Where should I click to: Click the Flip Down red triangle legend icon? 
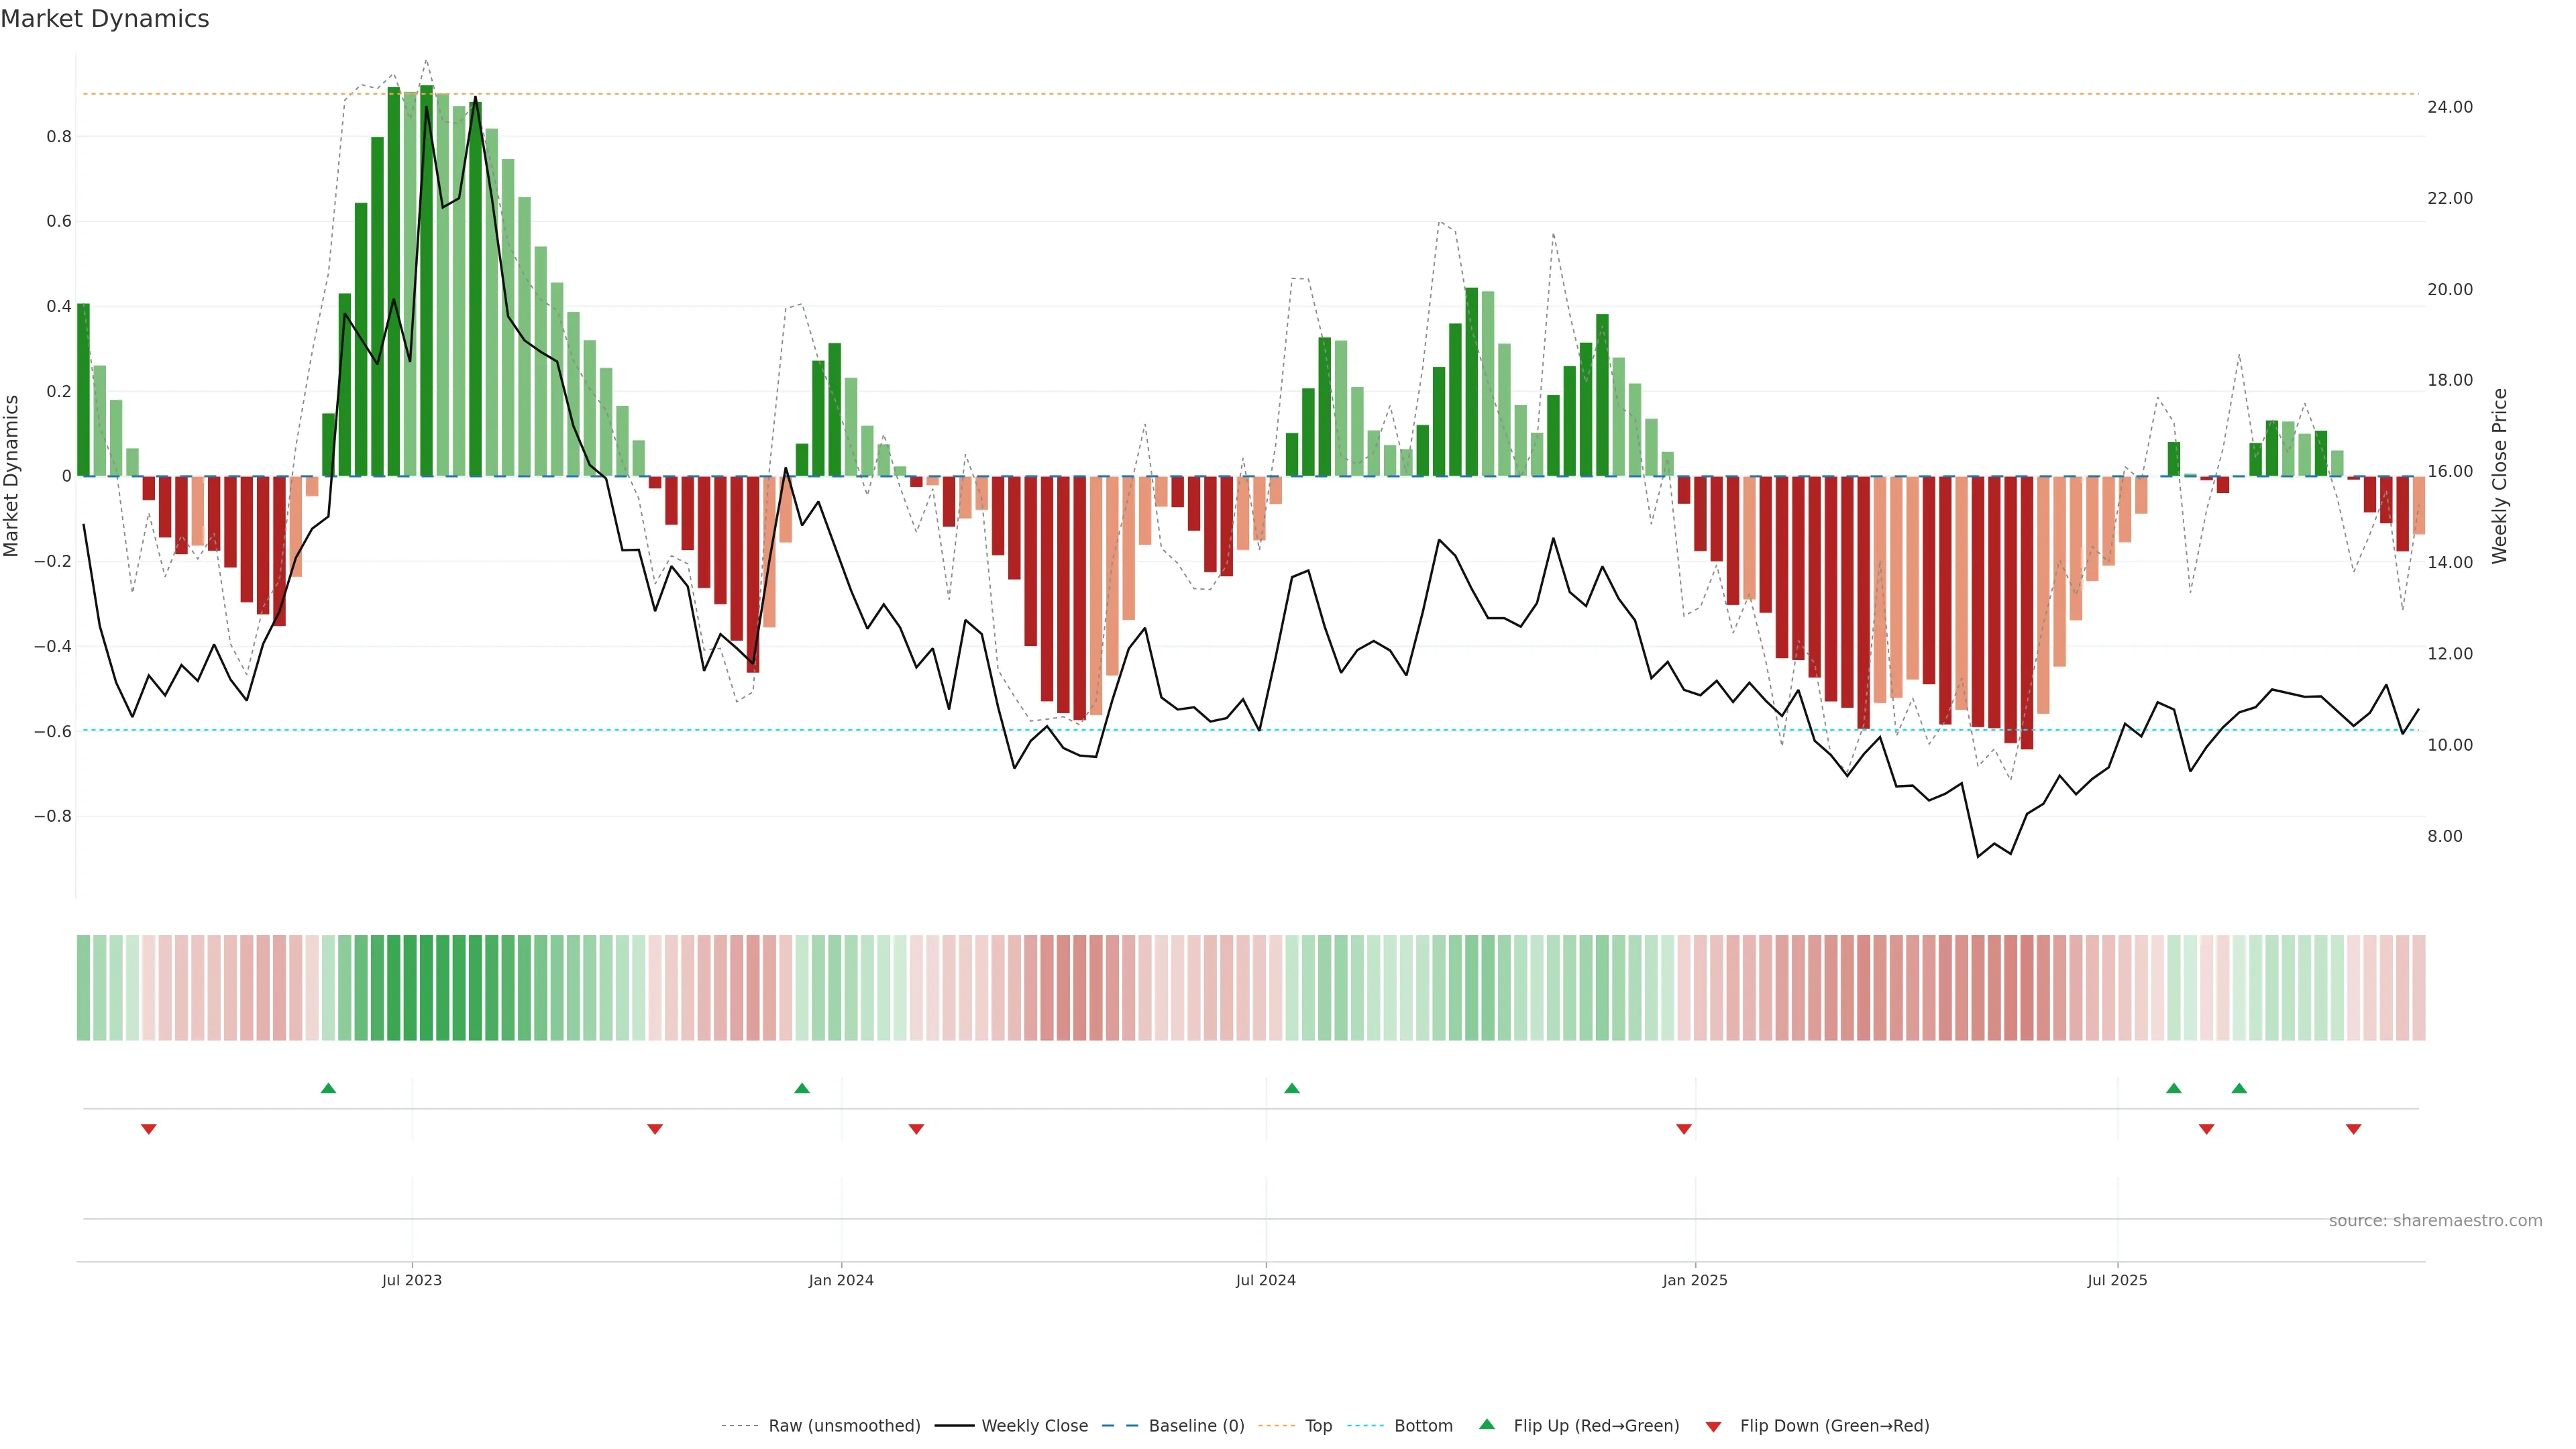point(1713,1426)
